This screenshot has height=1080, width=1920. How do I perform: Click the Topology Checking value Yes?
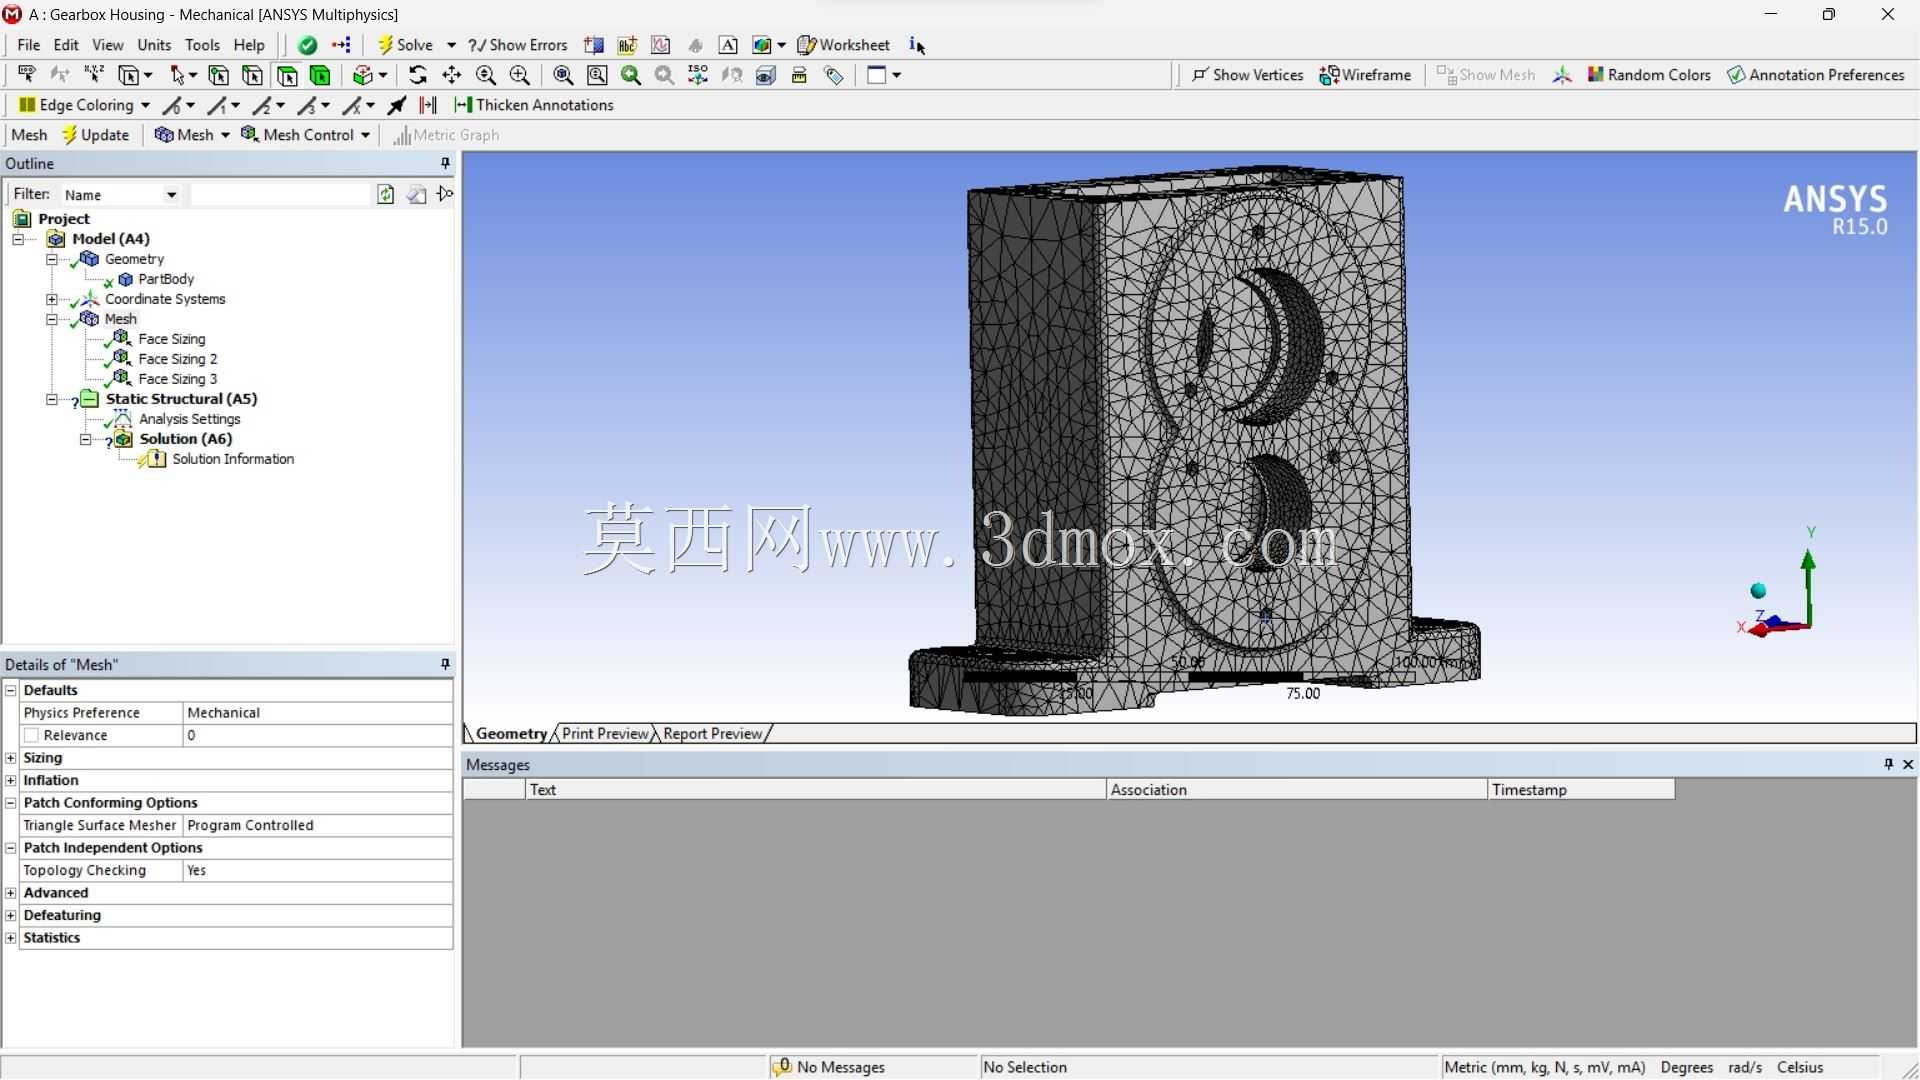[x=317, y=871]
